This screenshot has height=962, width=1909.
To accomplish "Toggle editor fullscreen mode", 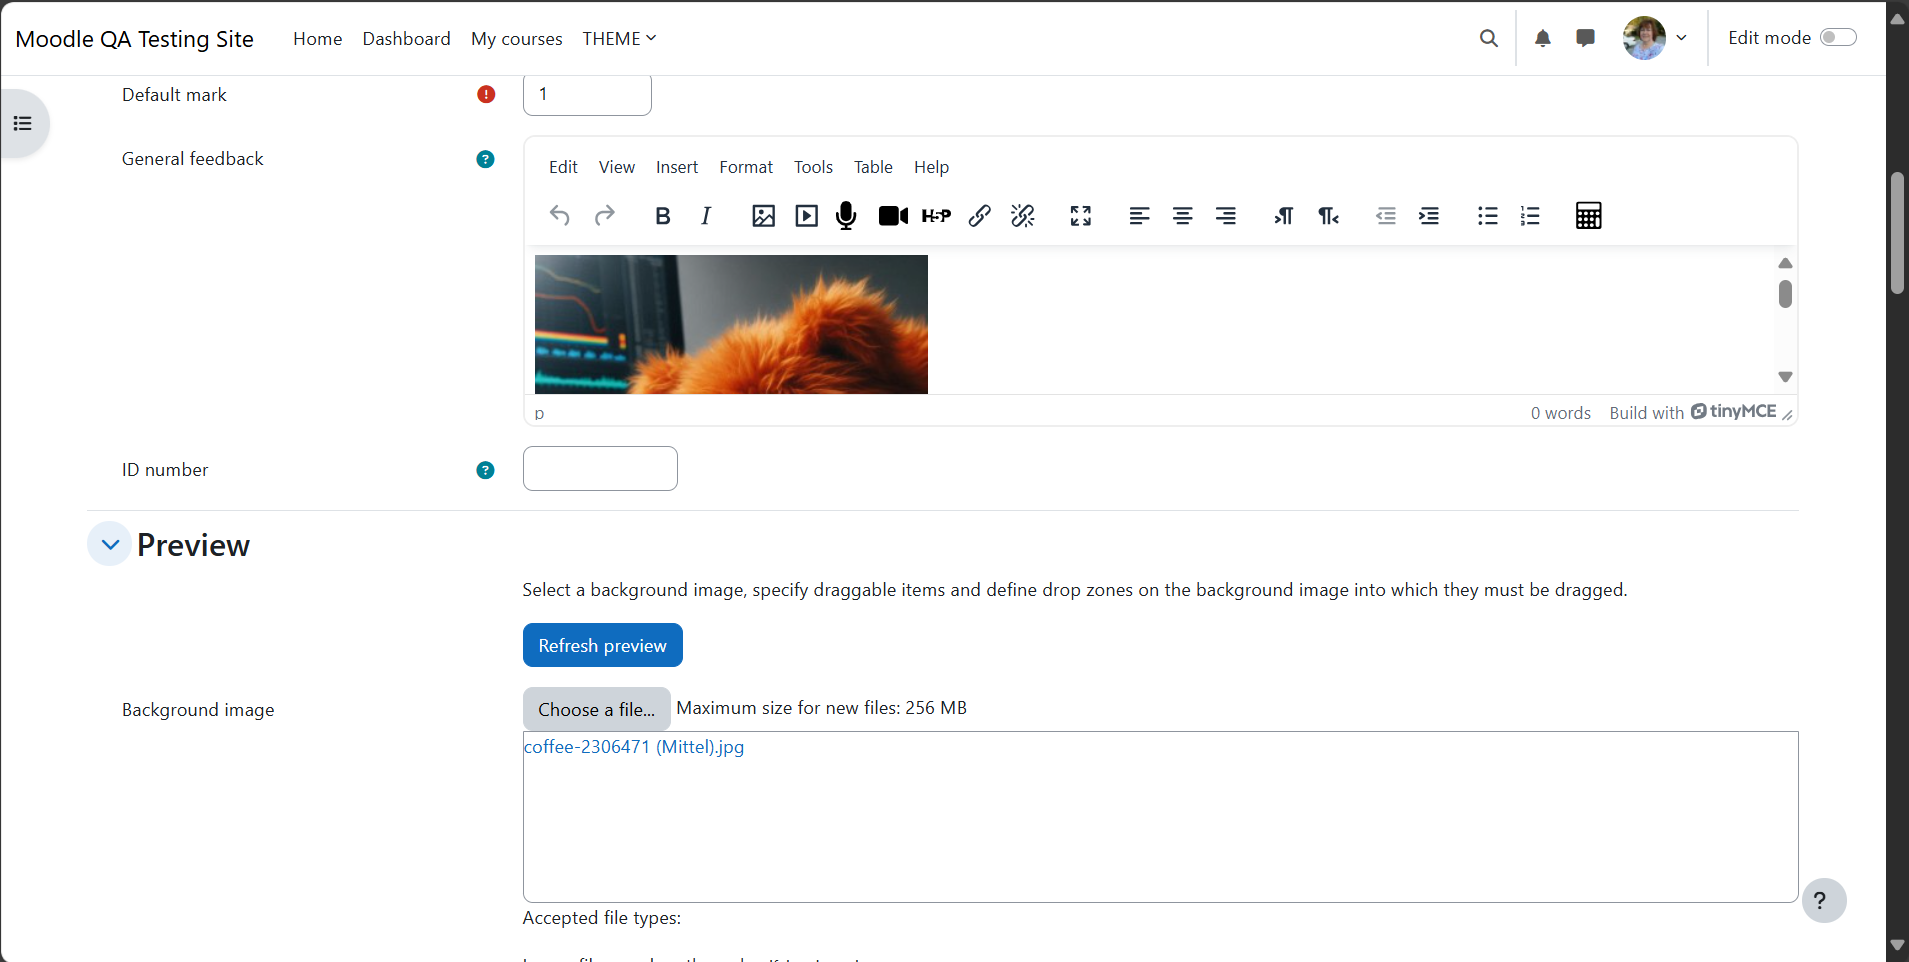I will [x=1081, y=215].
